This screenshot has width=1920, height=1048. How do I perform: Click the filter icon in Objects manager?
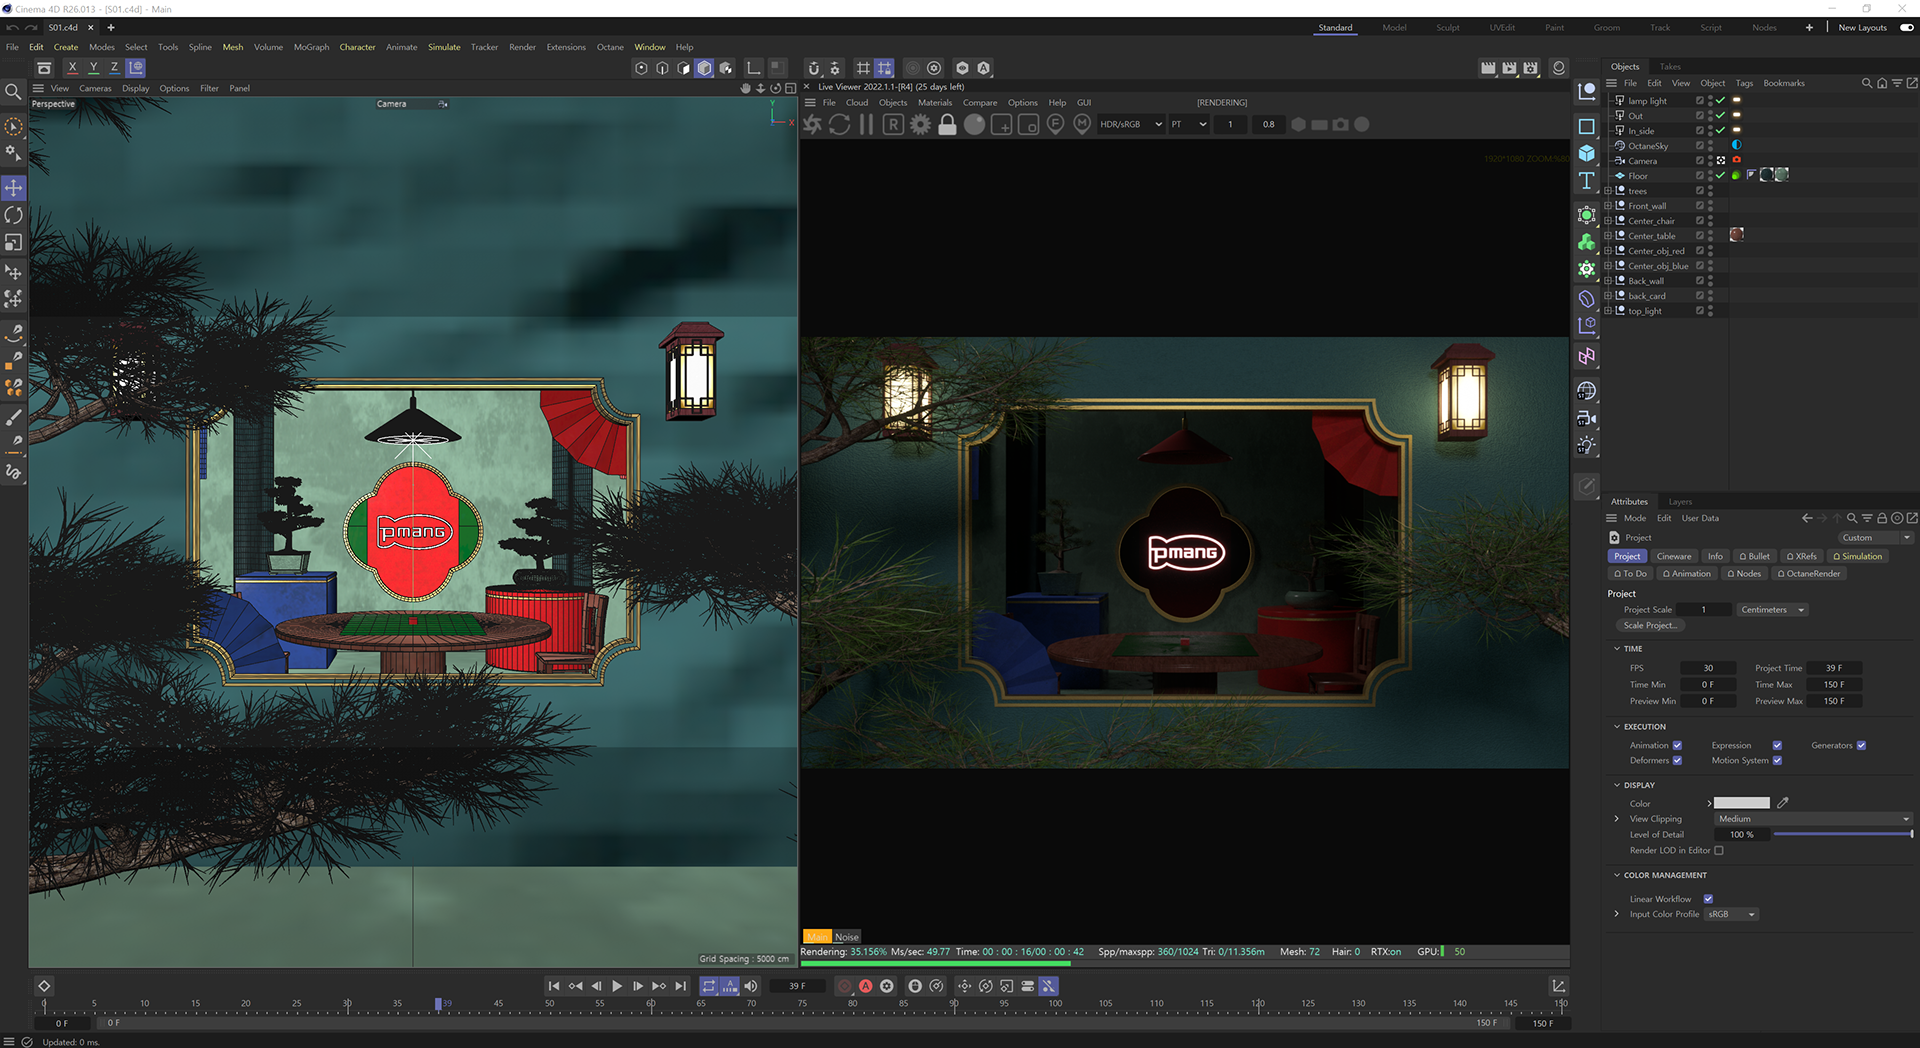[x=1896, y=83]
